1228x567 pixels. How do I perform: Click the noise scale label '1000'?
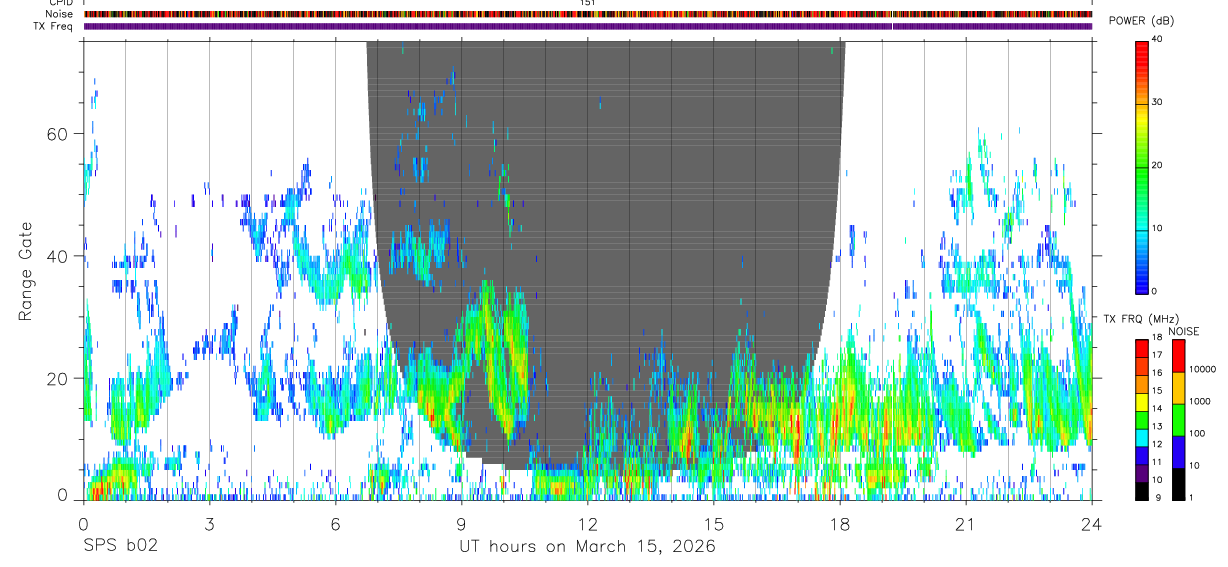click(1200, 401)
